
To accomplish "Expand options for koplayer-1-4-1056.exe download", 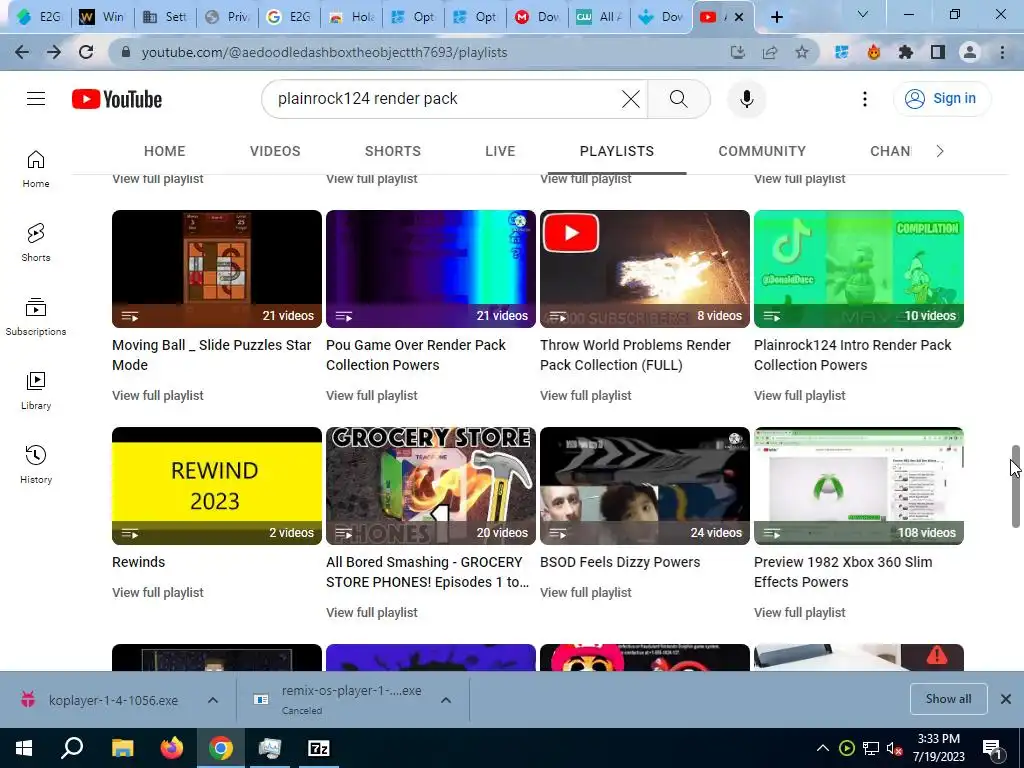I will pyautogui.click(x=213, y=700).
